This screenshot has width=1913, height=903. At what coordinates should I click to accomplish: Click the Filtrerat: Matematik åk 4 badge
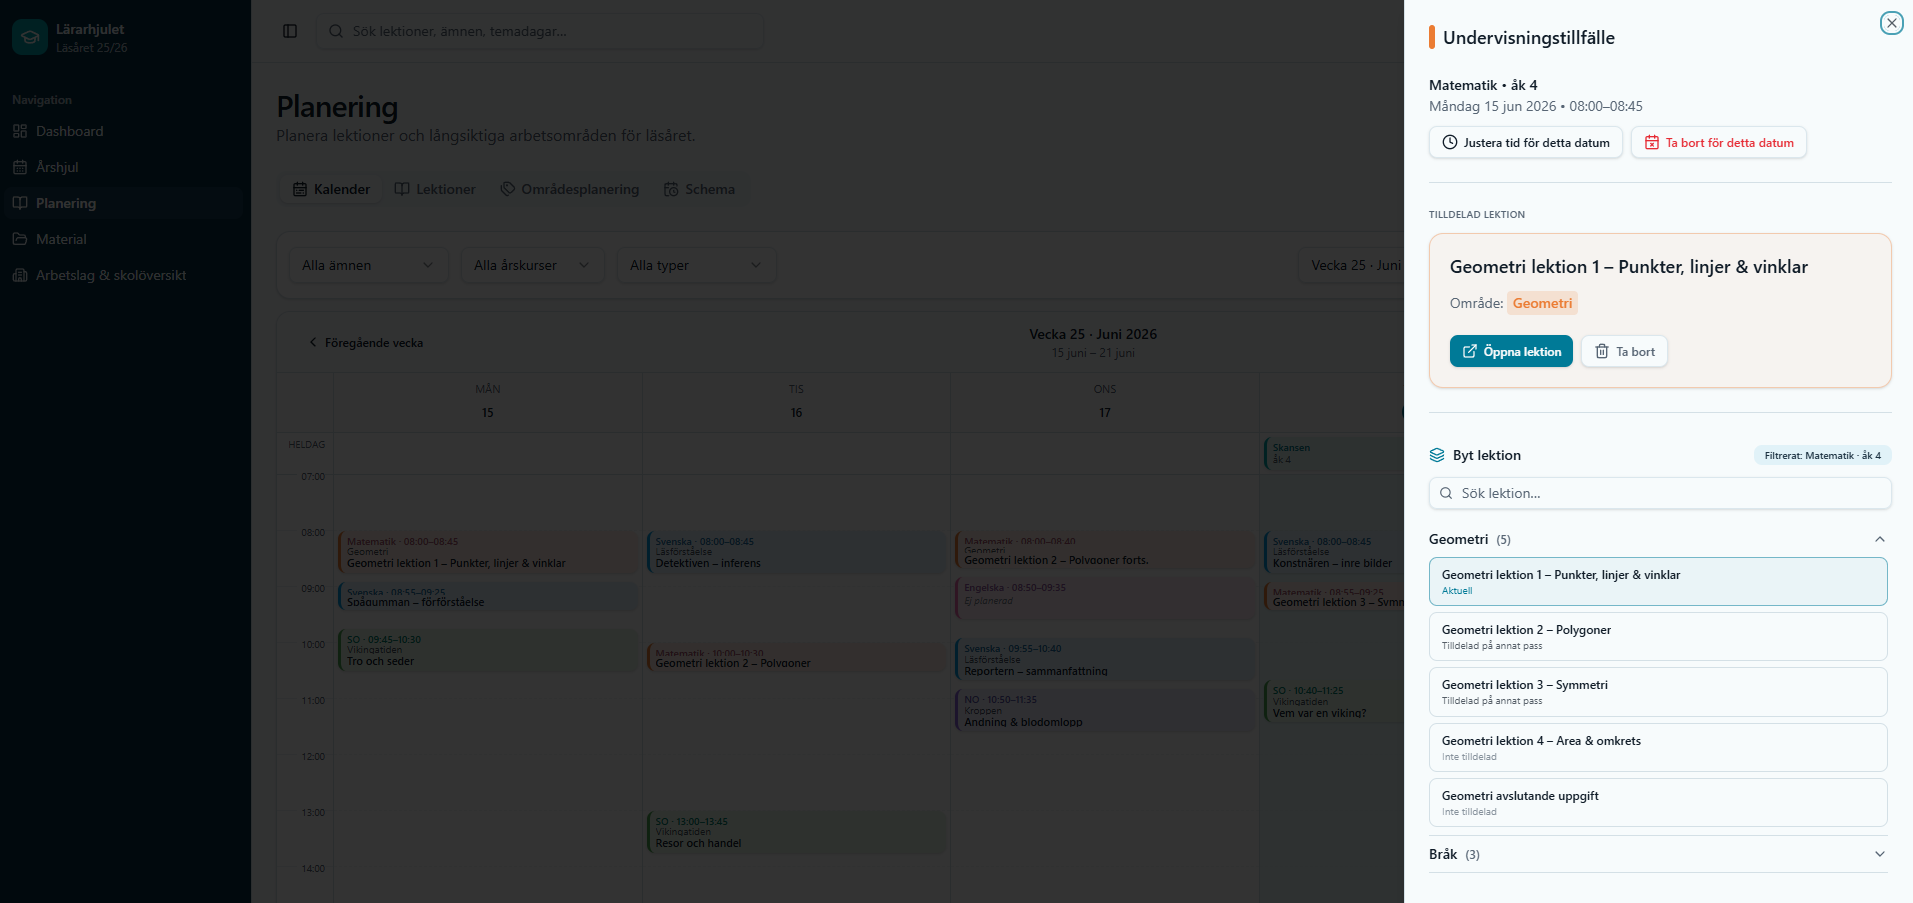tap(1822, 455)
